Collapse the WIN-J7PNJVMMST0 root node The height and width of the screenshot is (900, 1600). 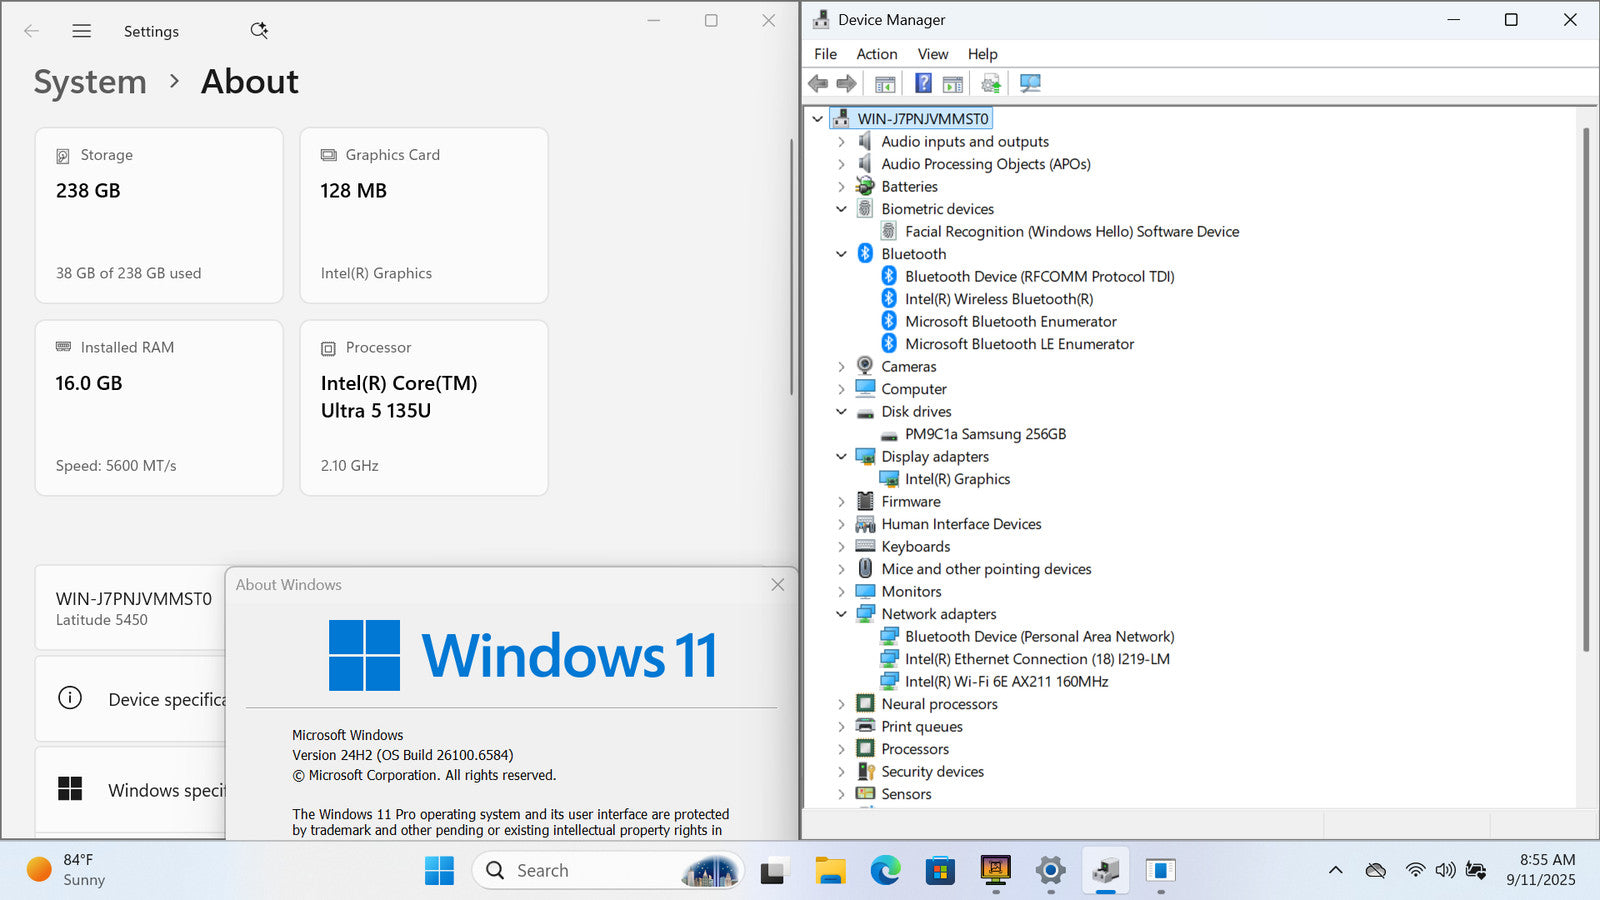coord(817,119)
